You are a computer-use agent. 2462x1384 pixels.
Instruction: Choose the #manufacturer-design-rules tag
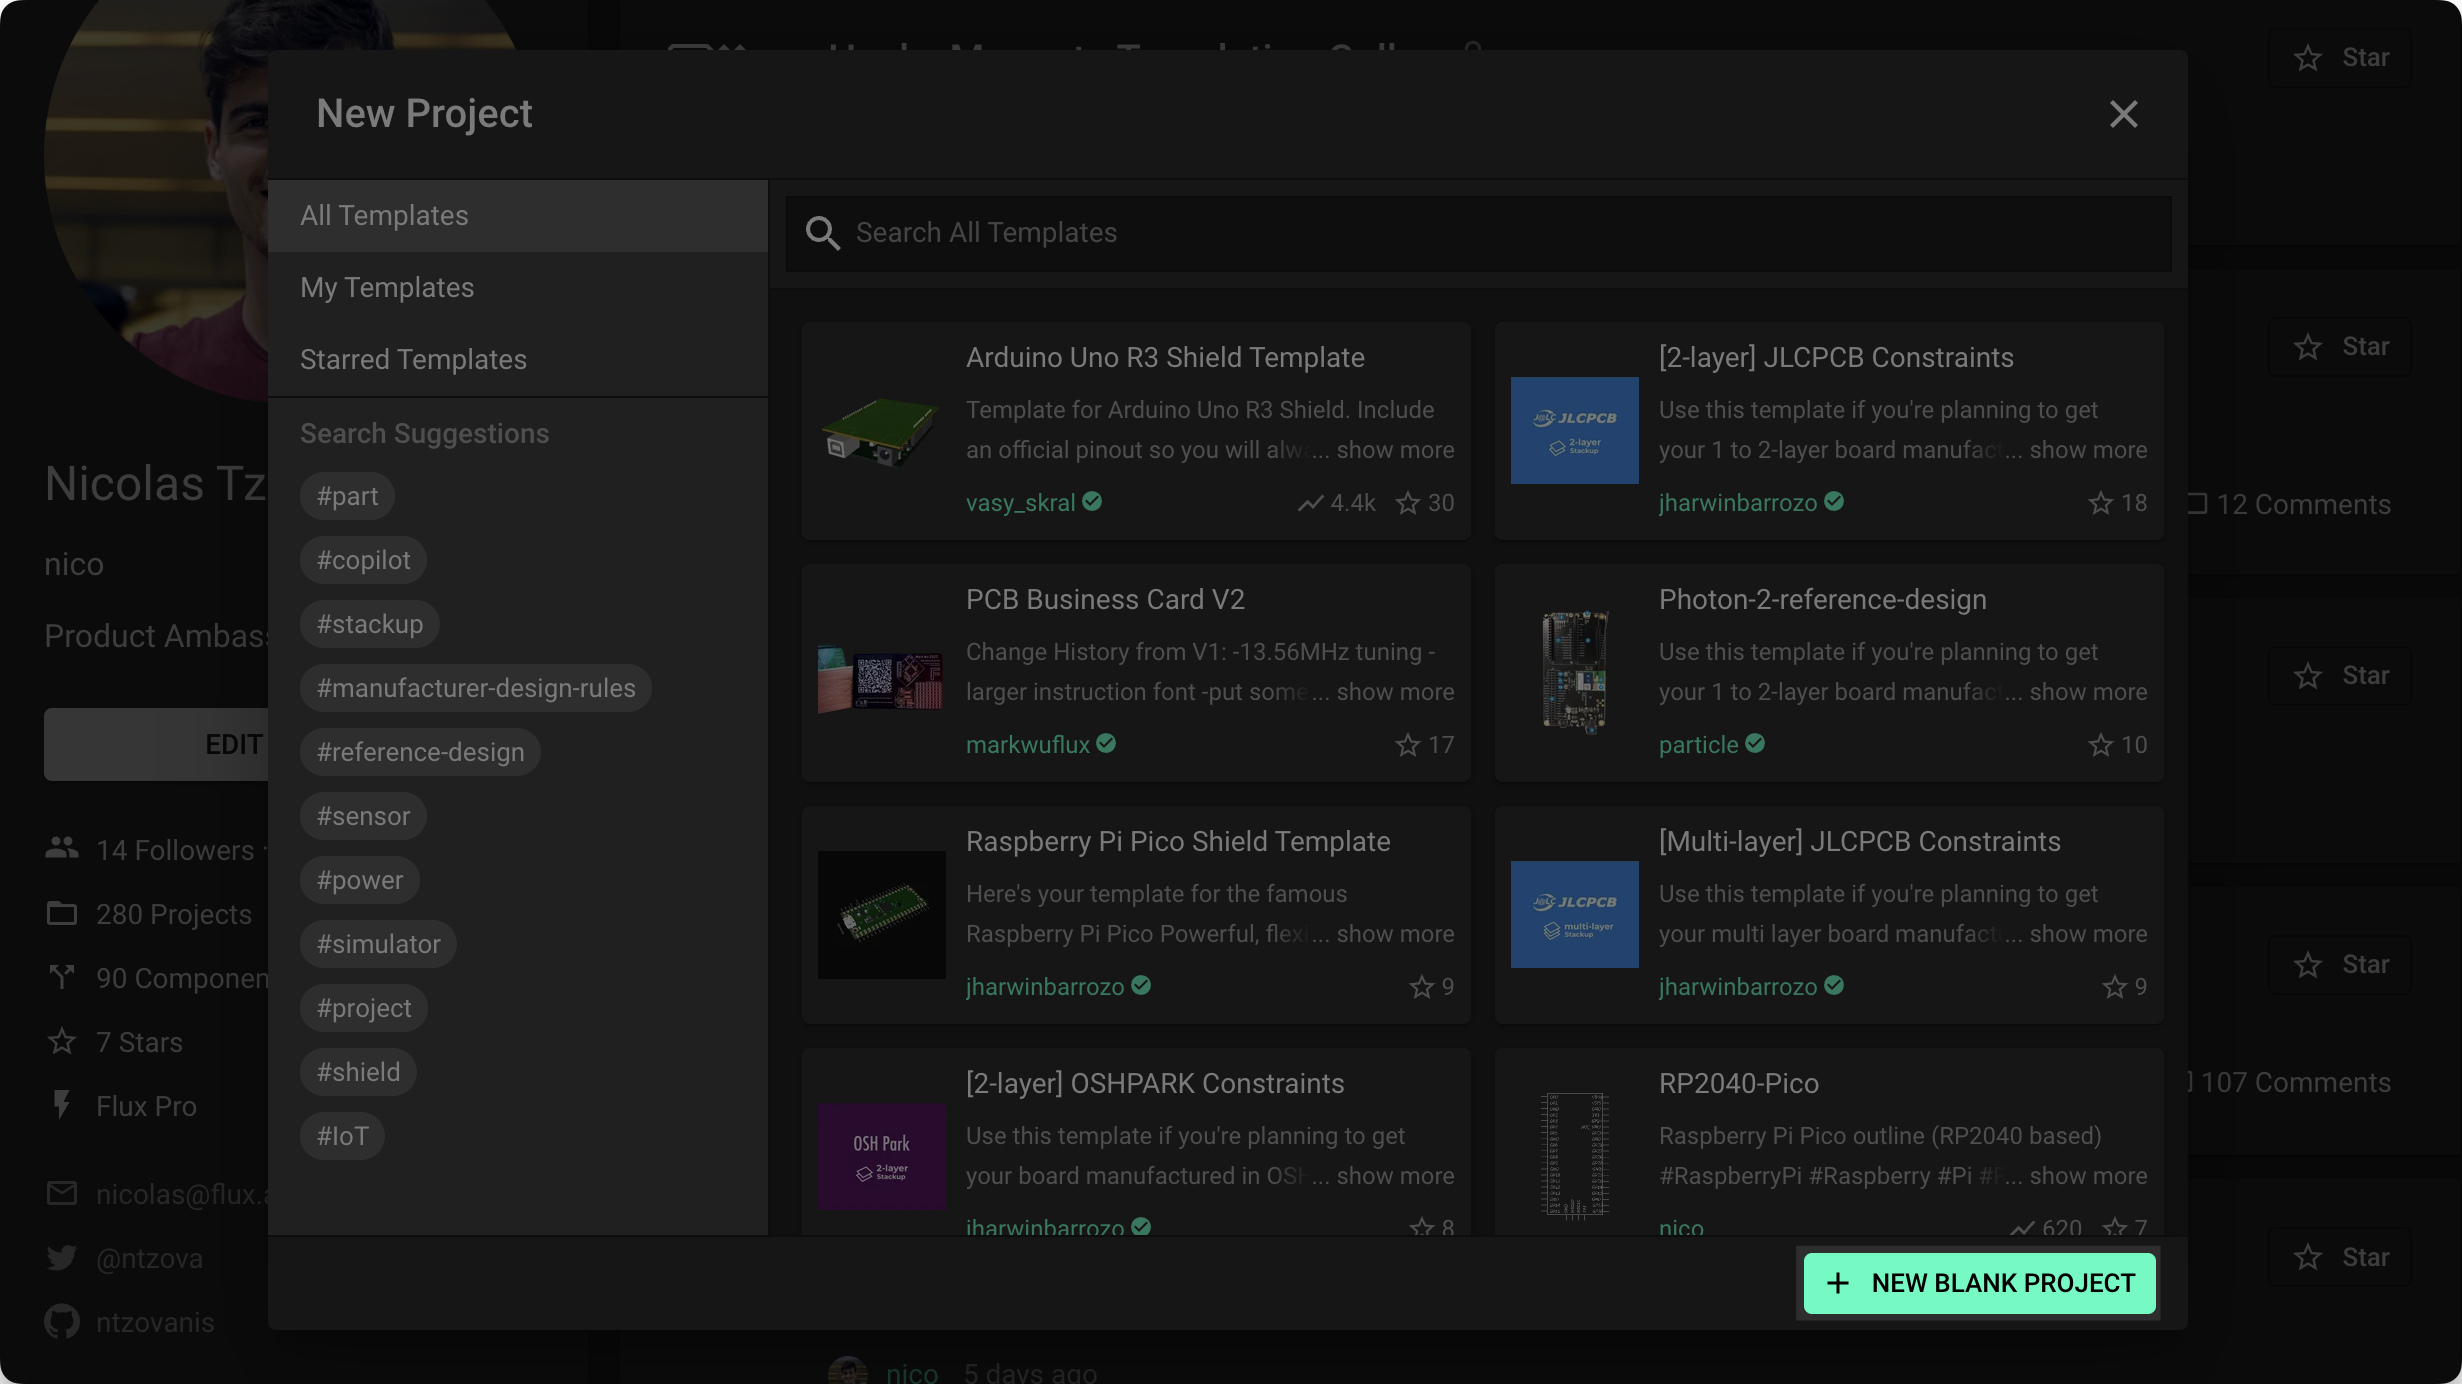(476, 689)
